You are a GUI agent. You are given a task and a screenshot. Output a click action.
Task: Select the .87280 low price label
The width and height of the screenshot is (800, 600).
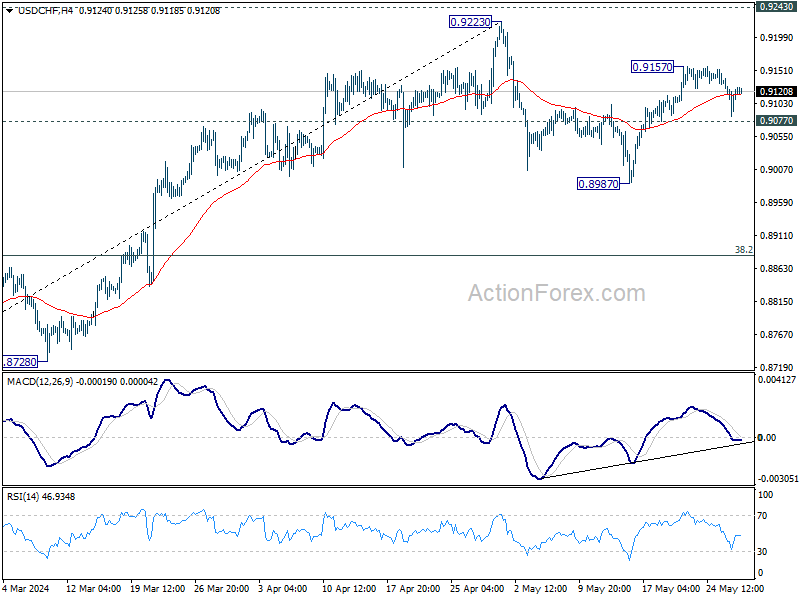pos(20,362)
